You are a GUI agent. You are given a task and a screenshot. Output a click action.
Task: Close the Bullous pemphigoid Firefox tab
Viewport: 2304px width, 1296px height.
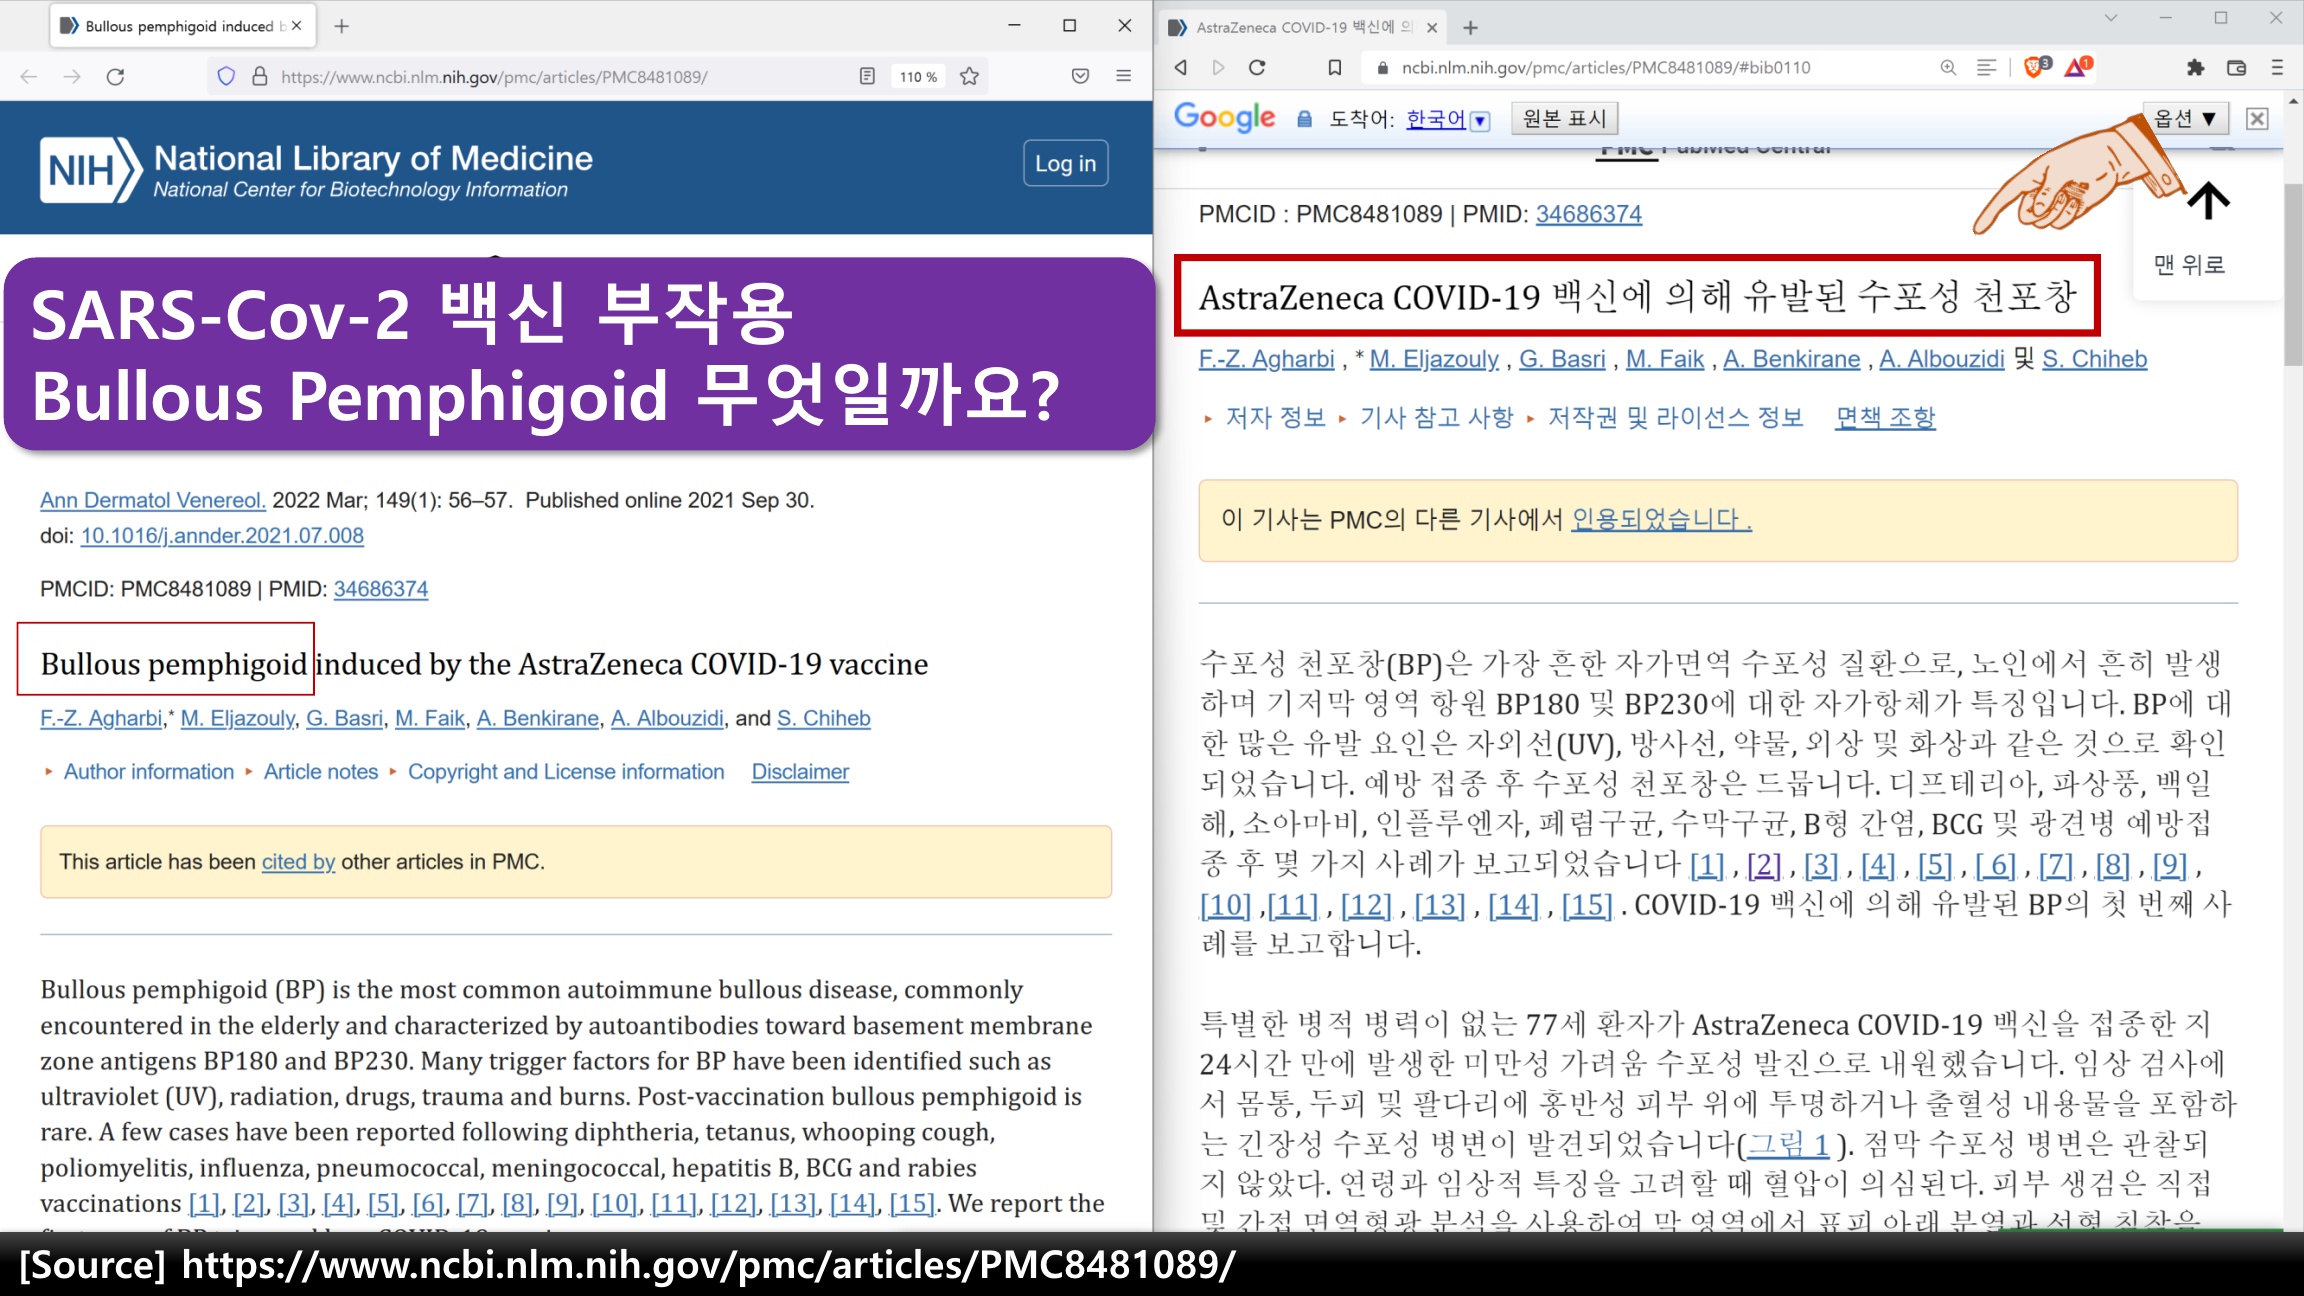point(297,26)
